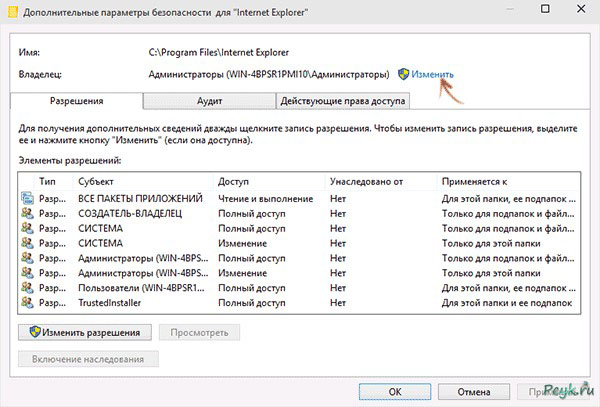This screenshot has width=600, height=407.
Task: Open the Разрешения tab
Action: [x=77, y=101]
